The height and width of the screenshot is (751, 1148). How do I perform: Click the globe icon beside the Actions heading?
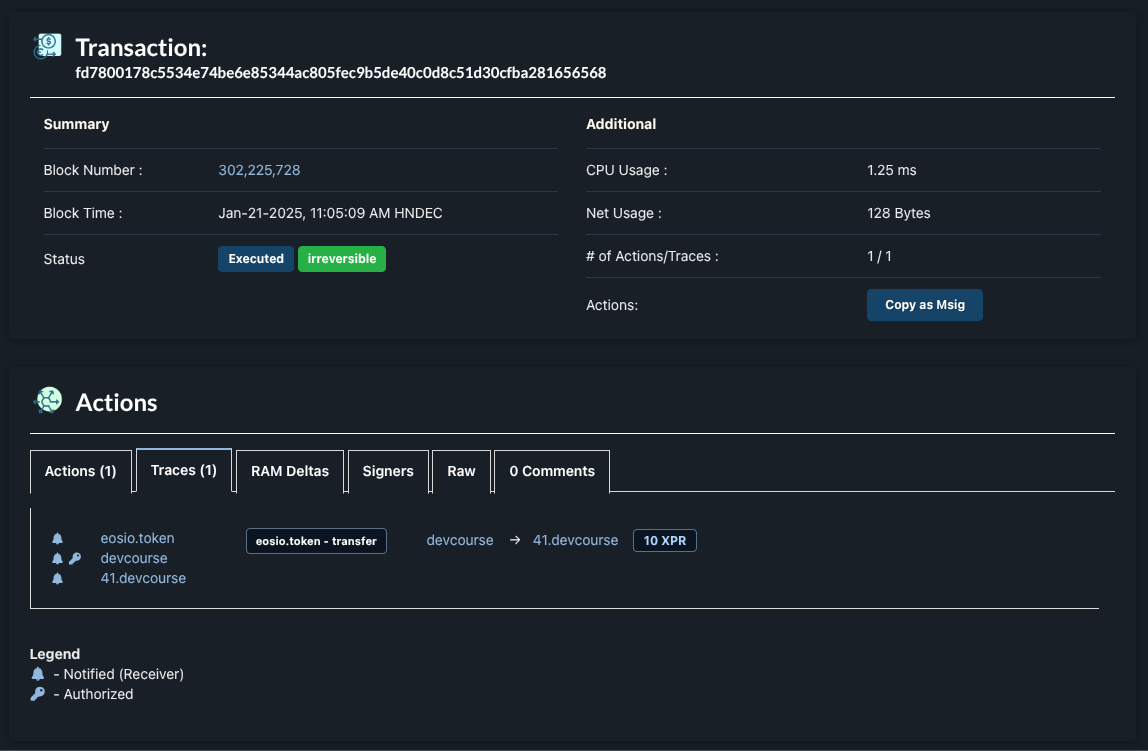(x=48, y=401)
